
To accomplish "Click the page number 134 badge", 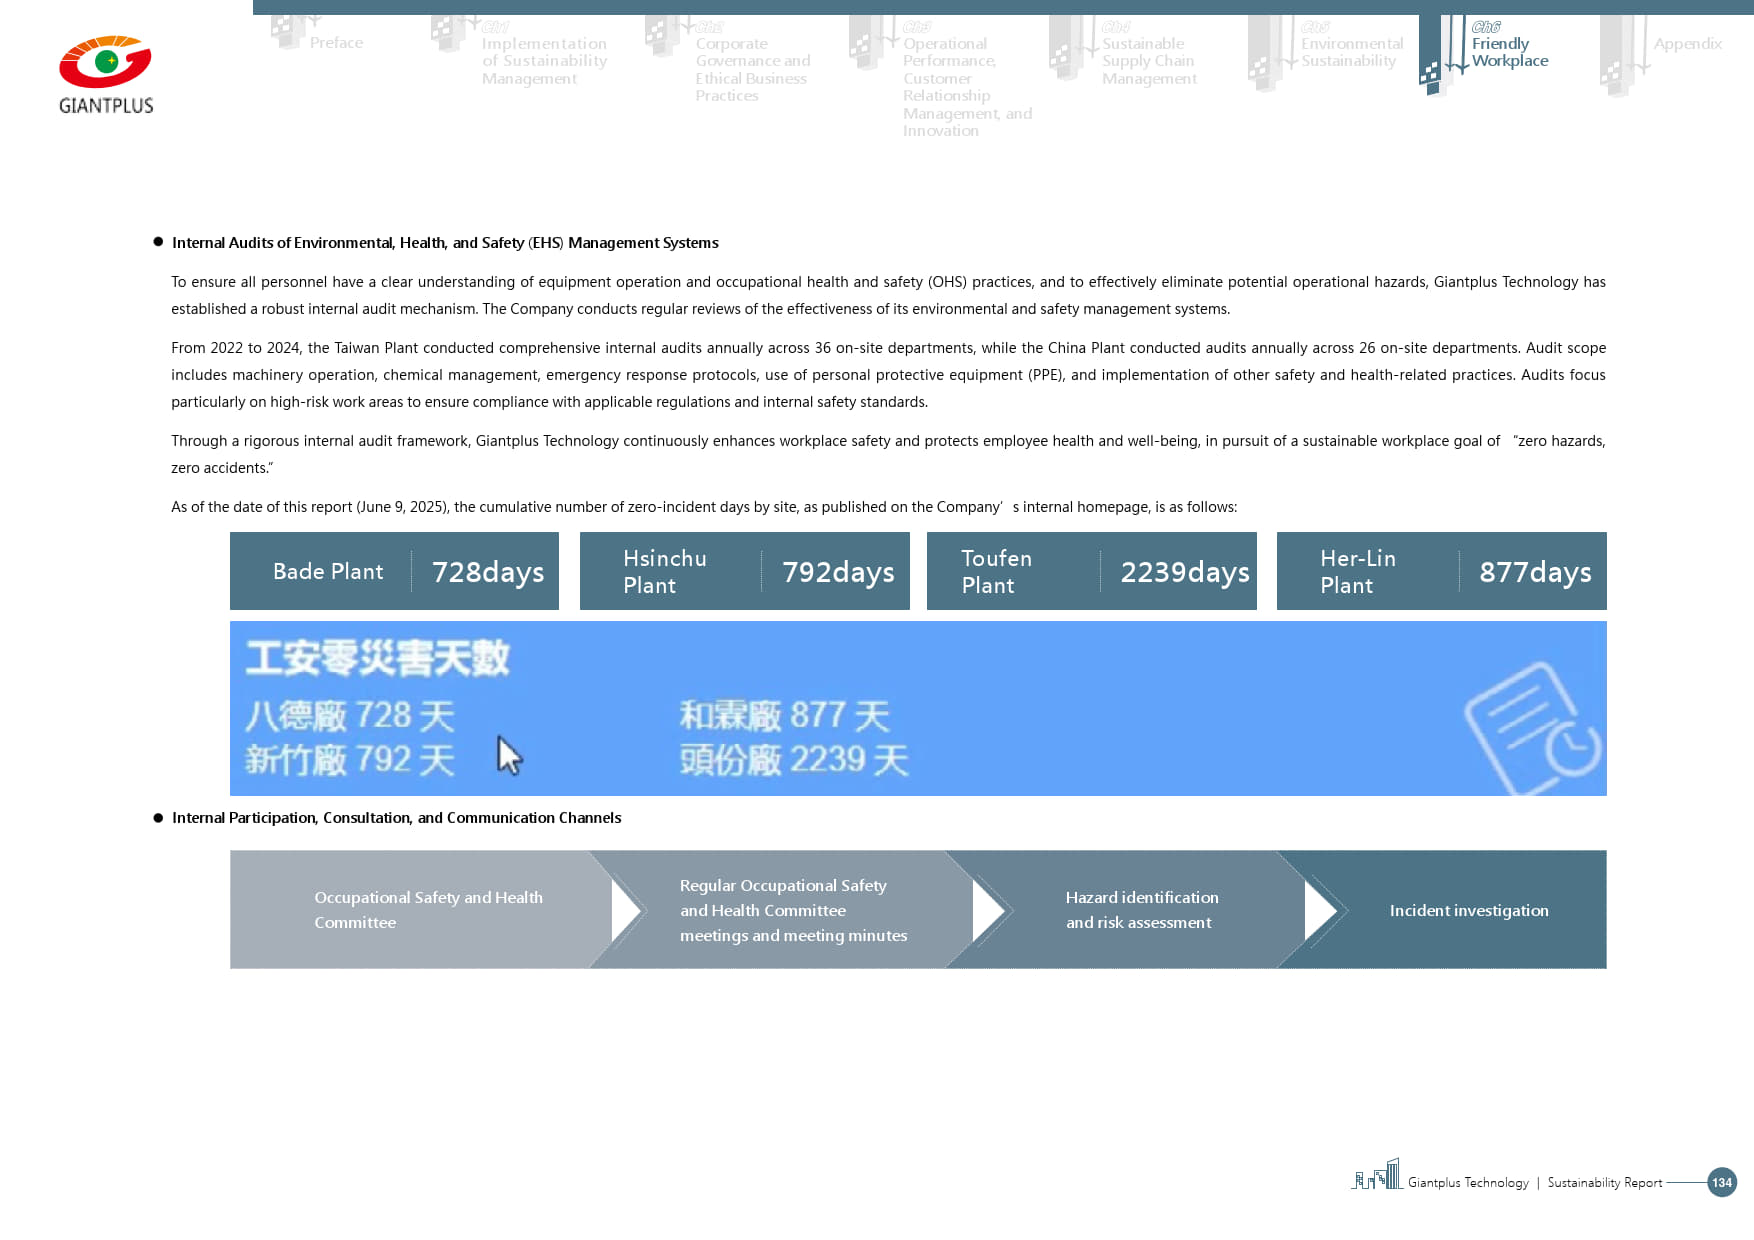I will point(1721,1182).
